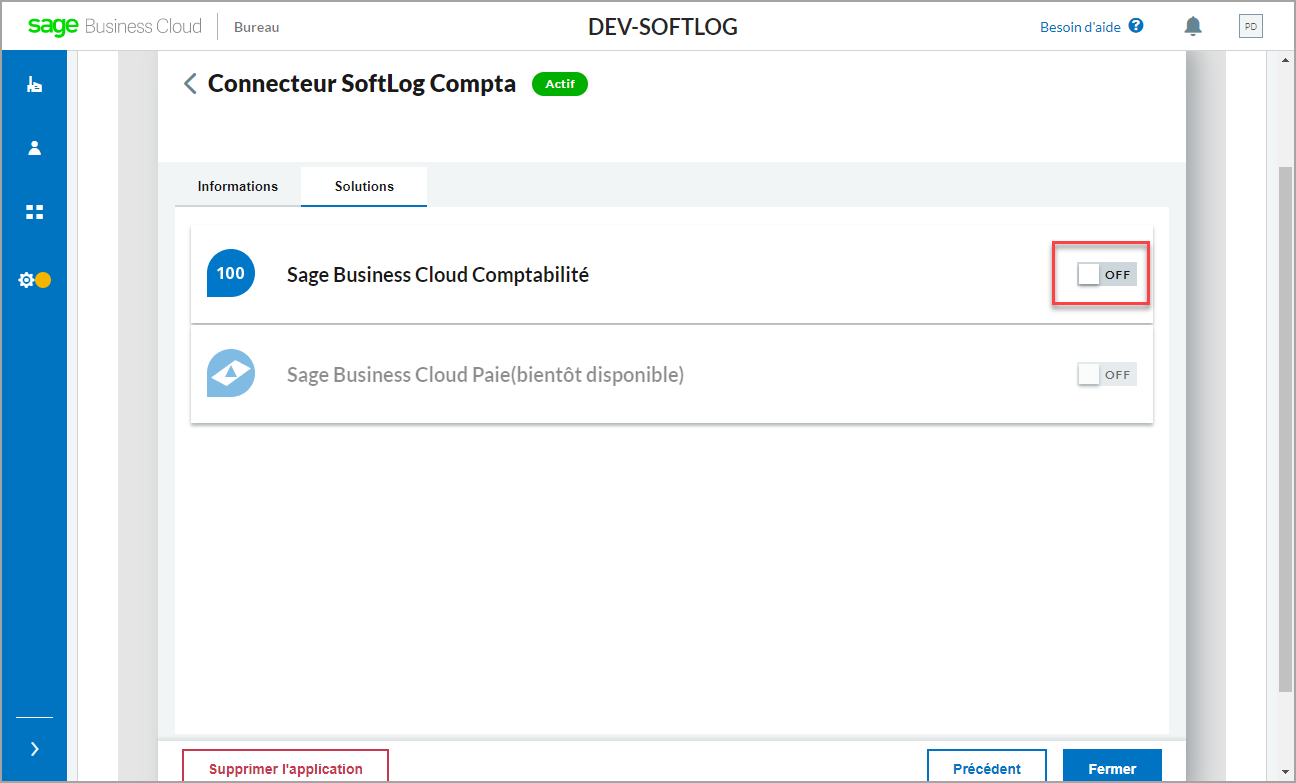Click the Connecteur SoftLog Compta heading
The height and width of the screenshot is (783, 1296).
[362, 84]
